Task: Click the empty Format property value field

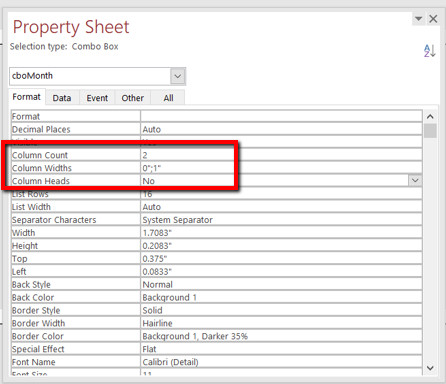Action: pos(281,116)
